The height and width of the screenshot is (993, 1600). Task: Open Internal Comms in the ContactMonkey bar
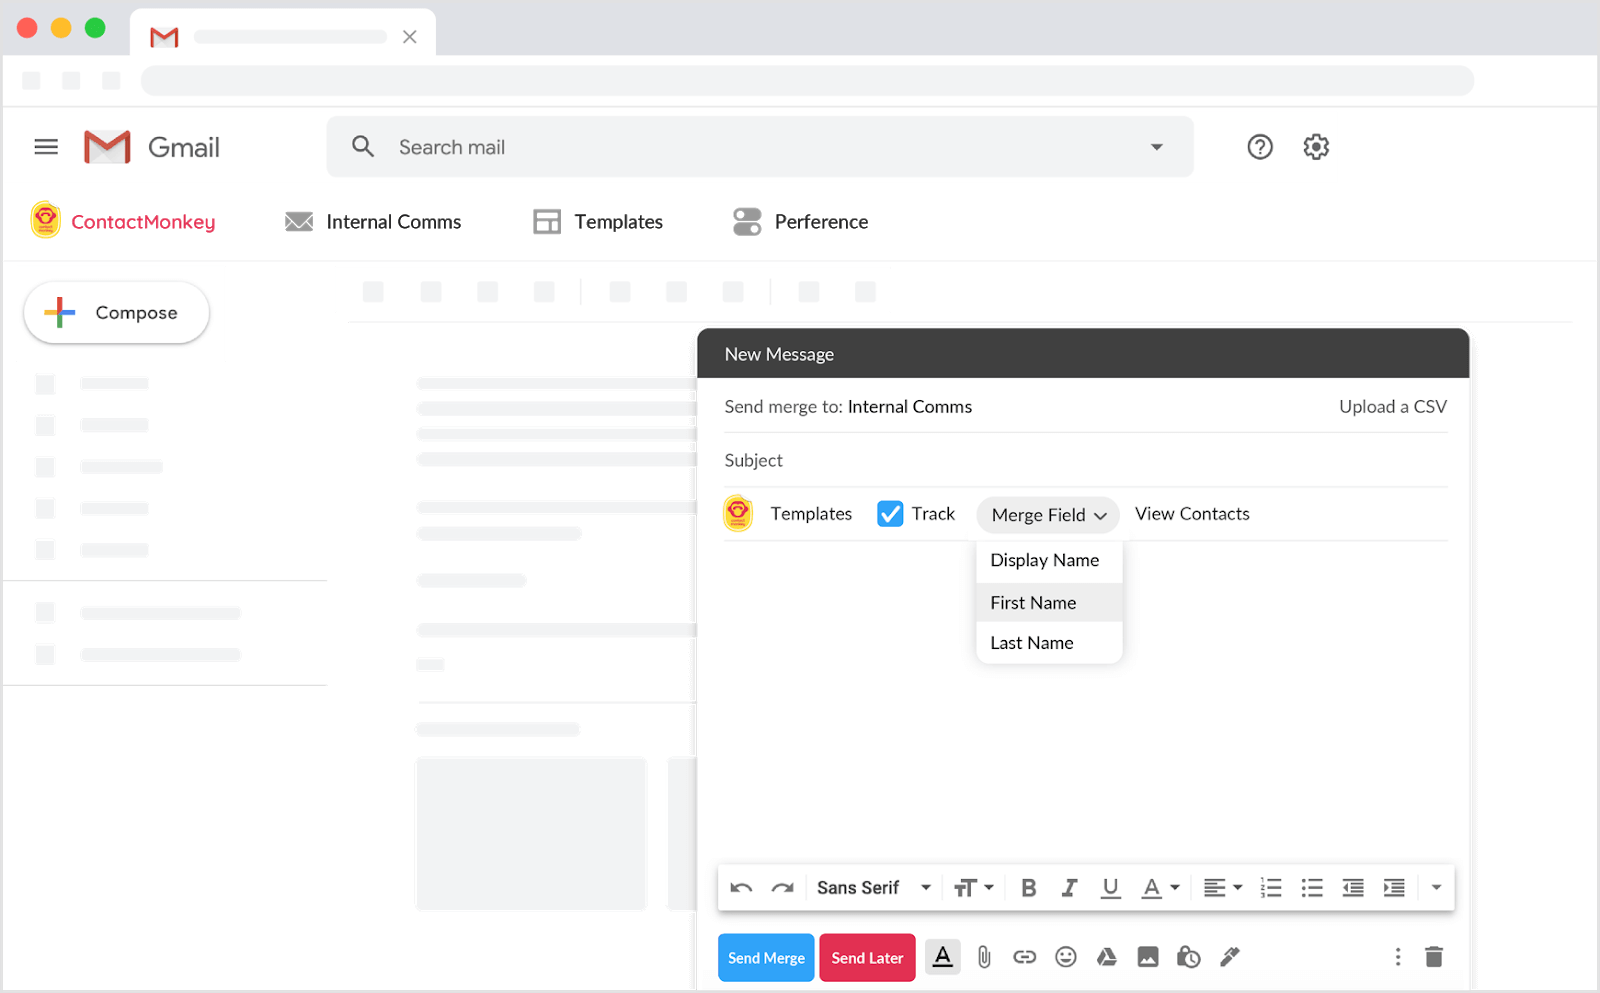373,222
